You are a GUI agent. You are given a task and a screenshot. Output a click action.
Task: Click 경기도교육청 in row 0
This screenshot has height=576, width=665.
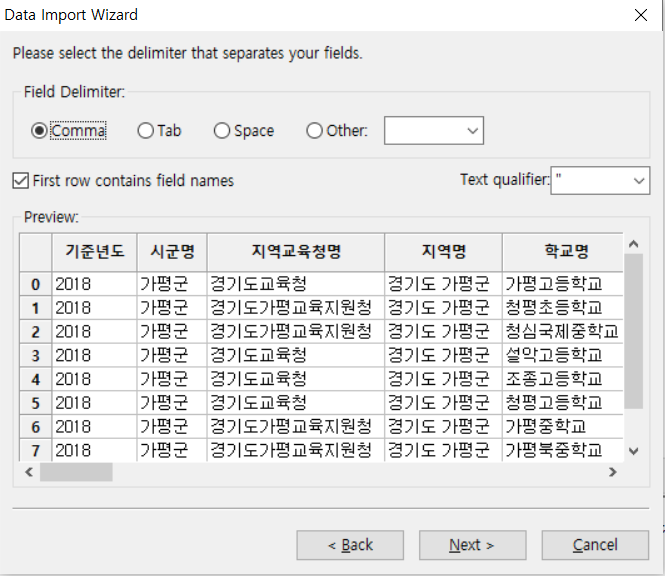click(296, 284)
